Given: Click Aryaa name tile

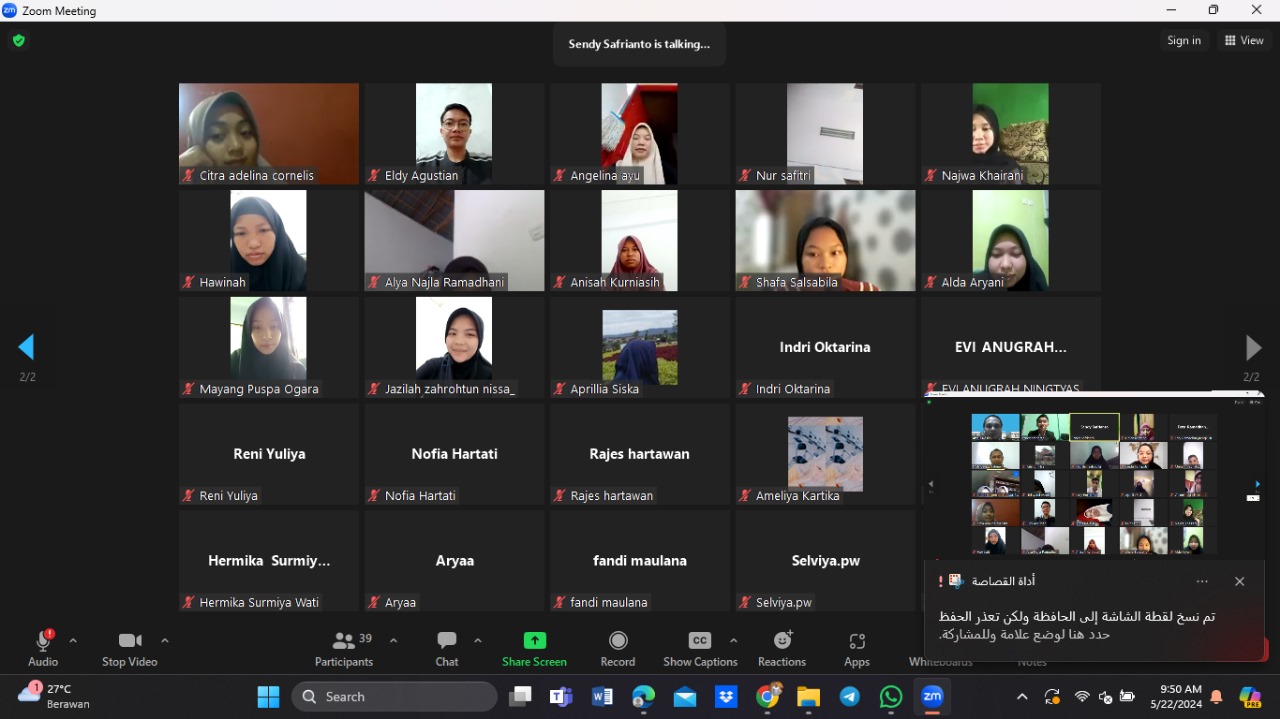Looking at the screenshot, I should (x=454, y=561).
